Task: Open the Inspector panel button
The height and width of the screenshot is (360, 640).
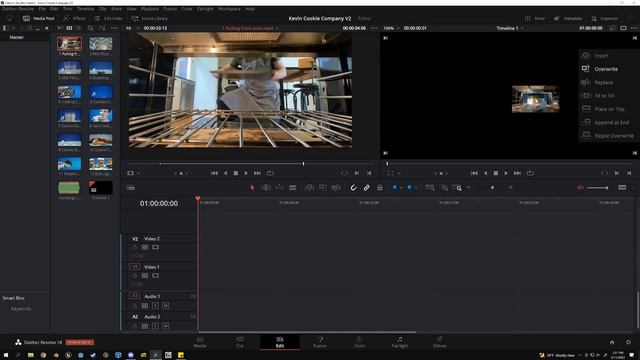Action: pyautogui.click(x=605, y=18)
